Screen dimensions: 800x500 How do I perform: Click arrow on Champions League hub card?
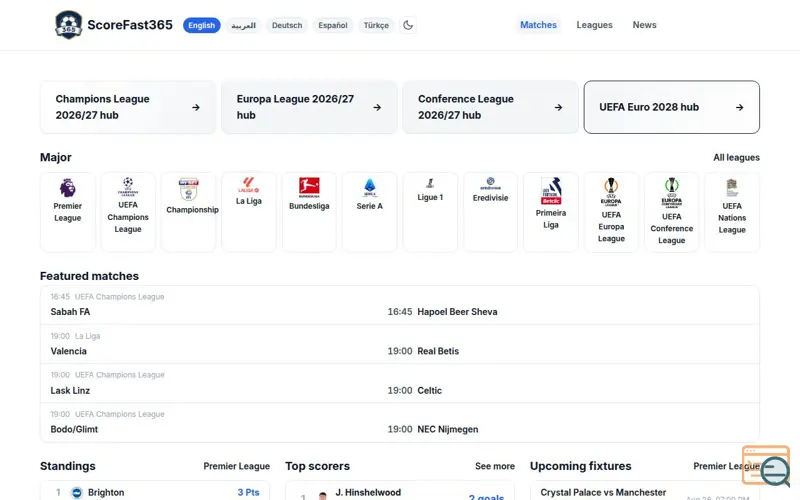[x=196, y=108]
